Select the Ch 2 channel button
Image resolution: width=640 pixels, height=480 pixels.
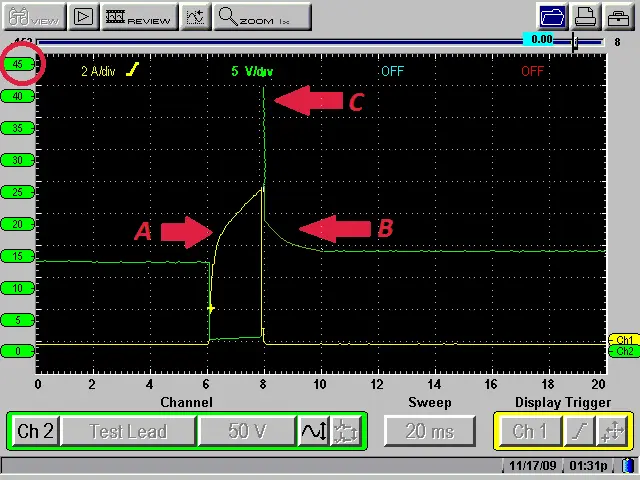click(x=35, y=431)
